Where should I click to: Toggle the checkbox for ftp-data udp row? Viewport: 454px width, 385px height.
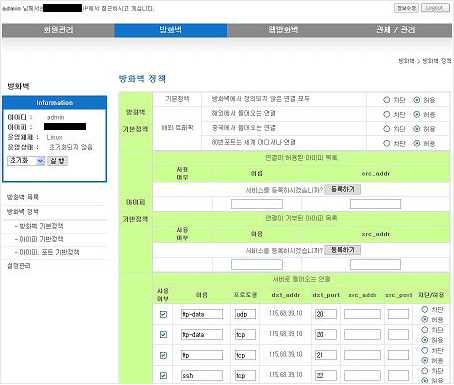[163, 314]
